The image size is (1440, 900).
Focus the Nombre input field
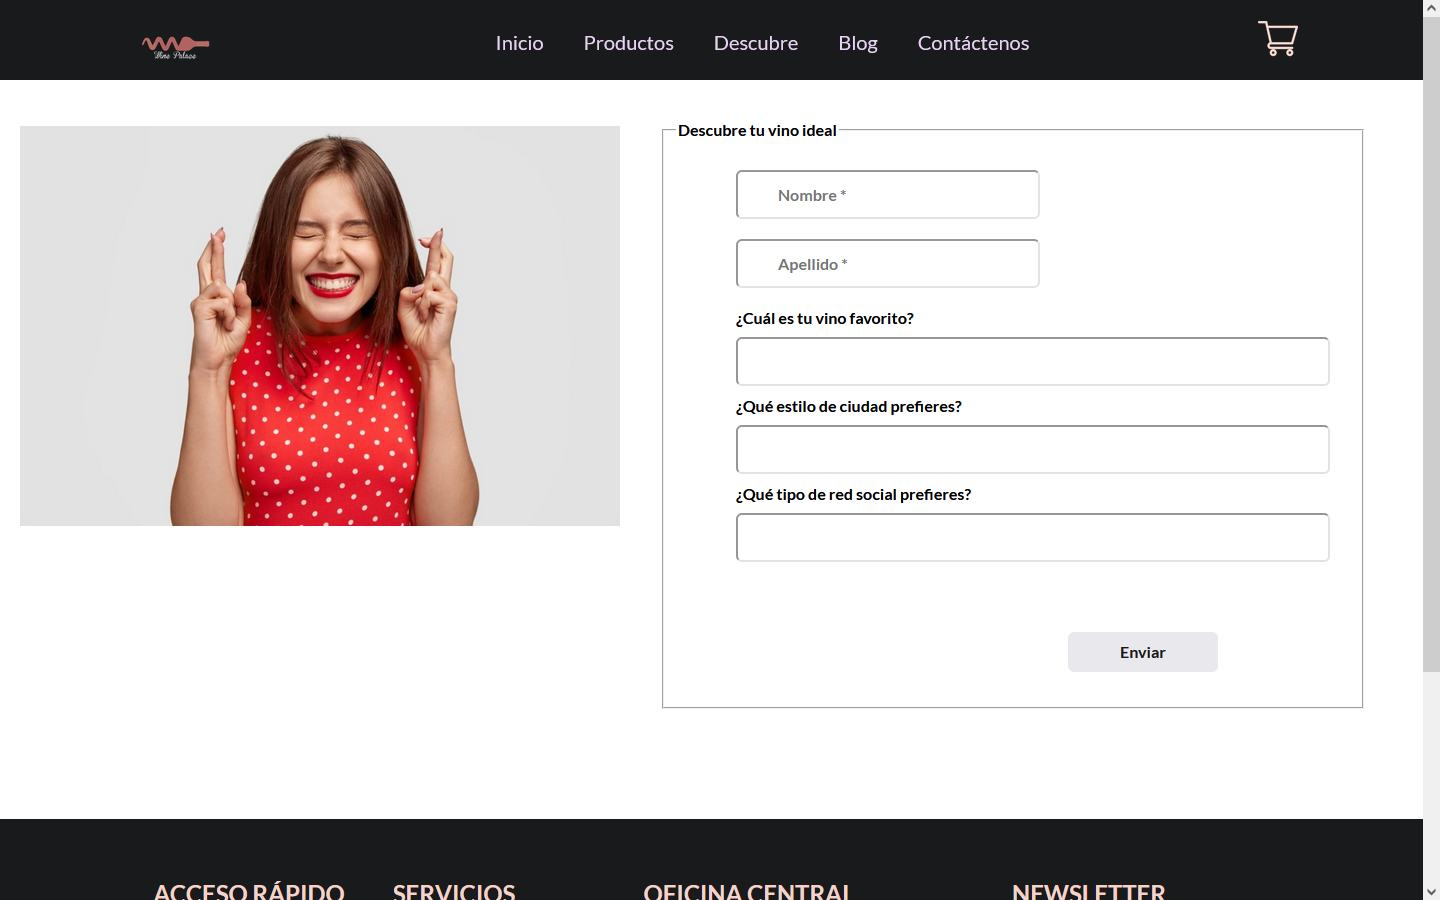887,194
